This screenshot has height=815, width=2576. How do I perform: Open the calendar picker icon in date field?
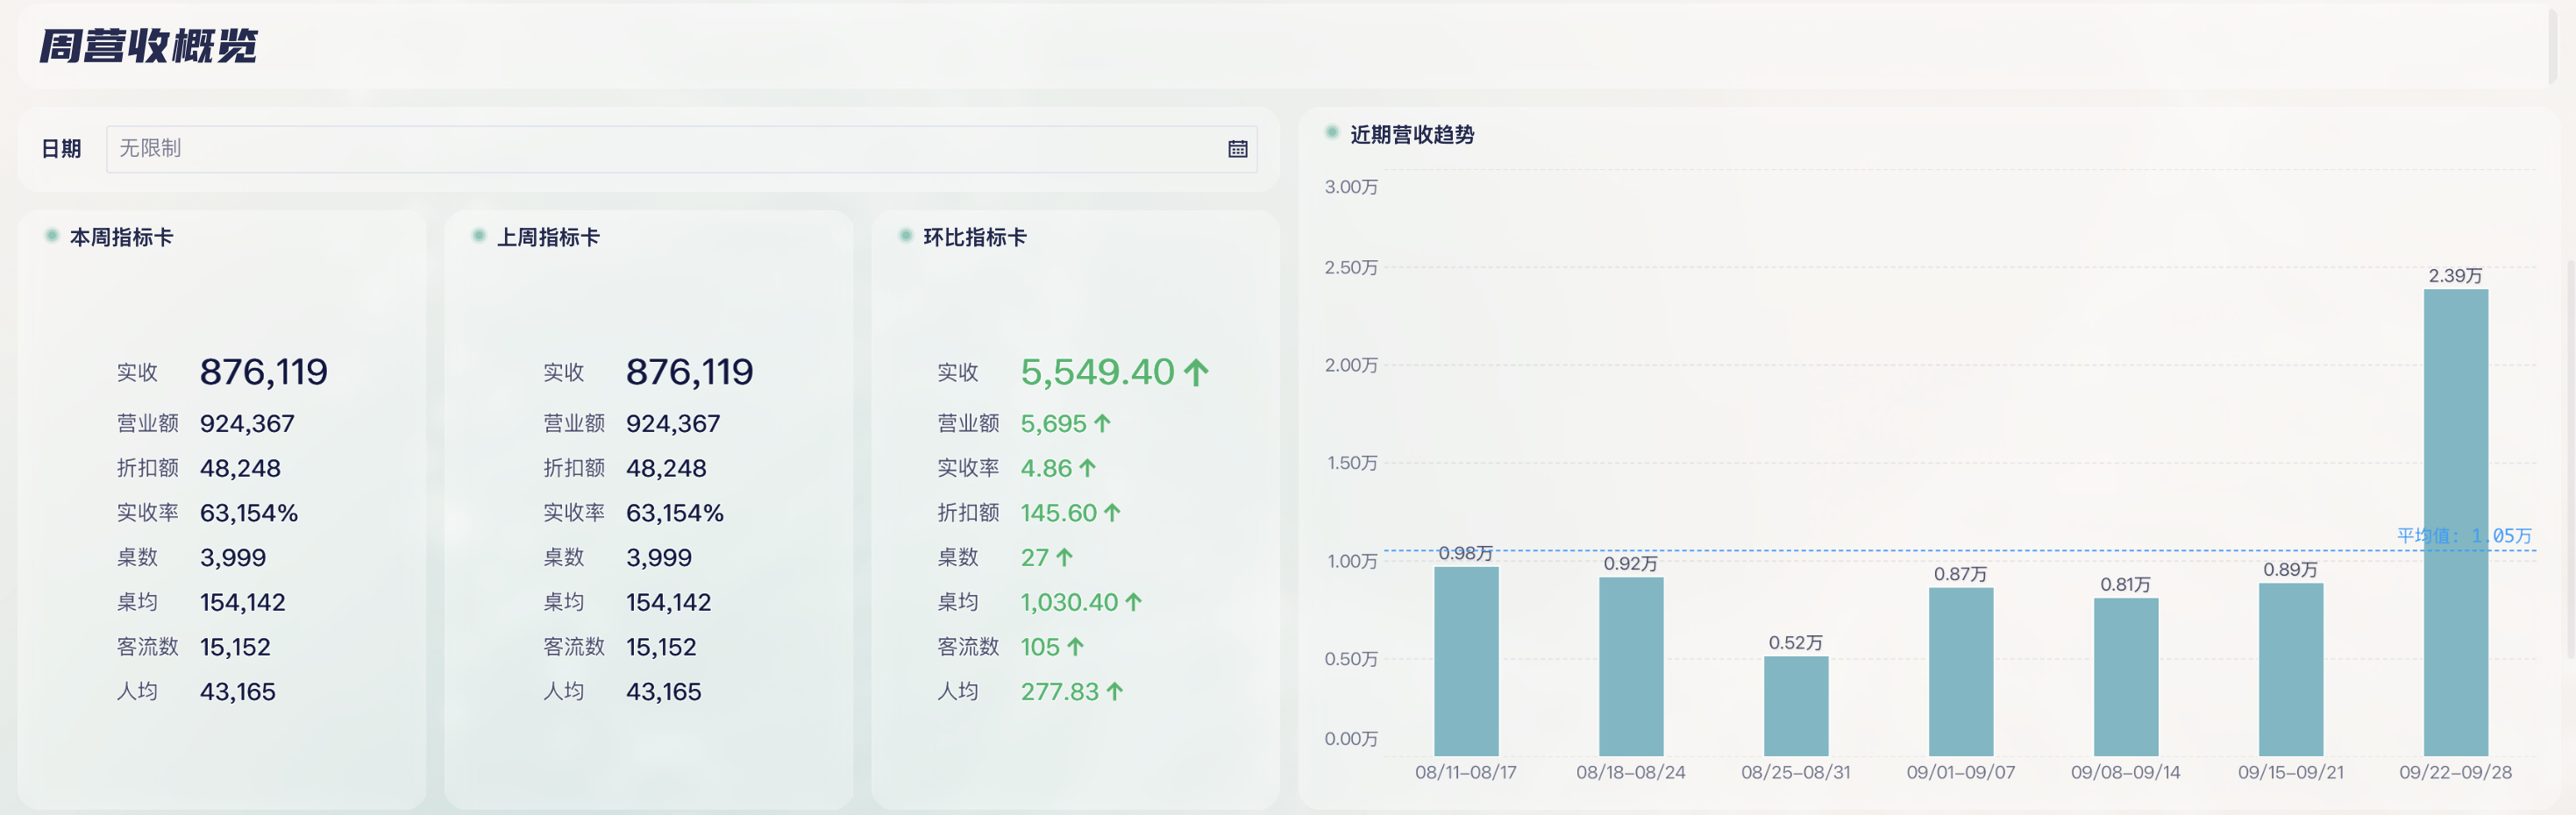(x=1237, y=149)
